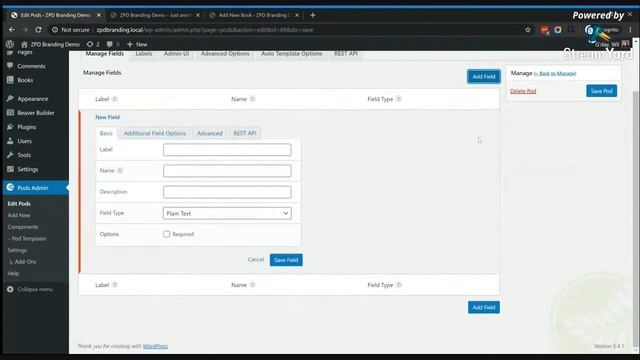Image resolution: width=640 pixels, height=360 pixels.
Task: Collapse the admin sidebar menu
Action: click(x=30, y=289)
